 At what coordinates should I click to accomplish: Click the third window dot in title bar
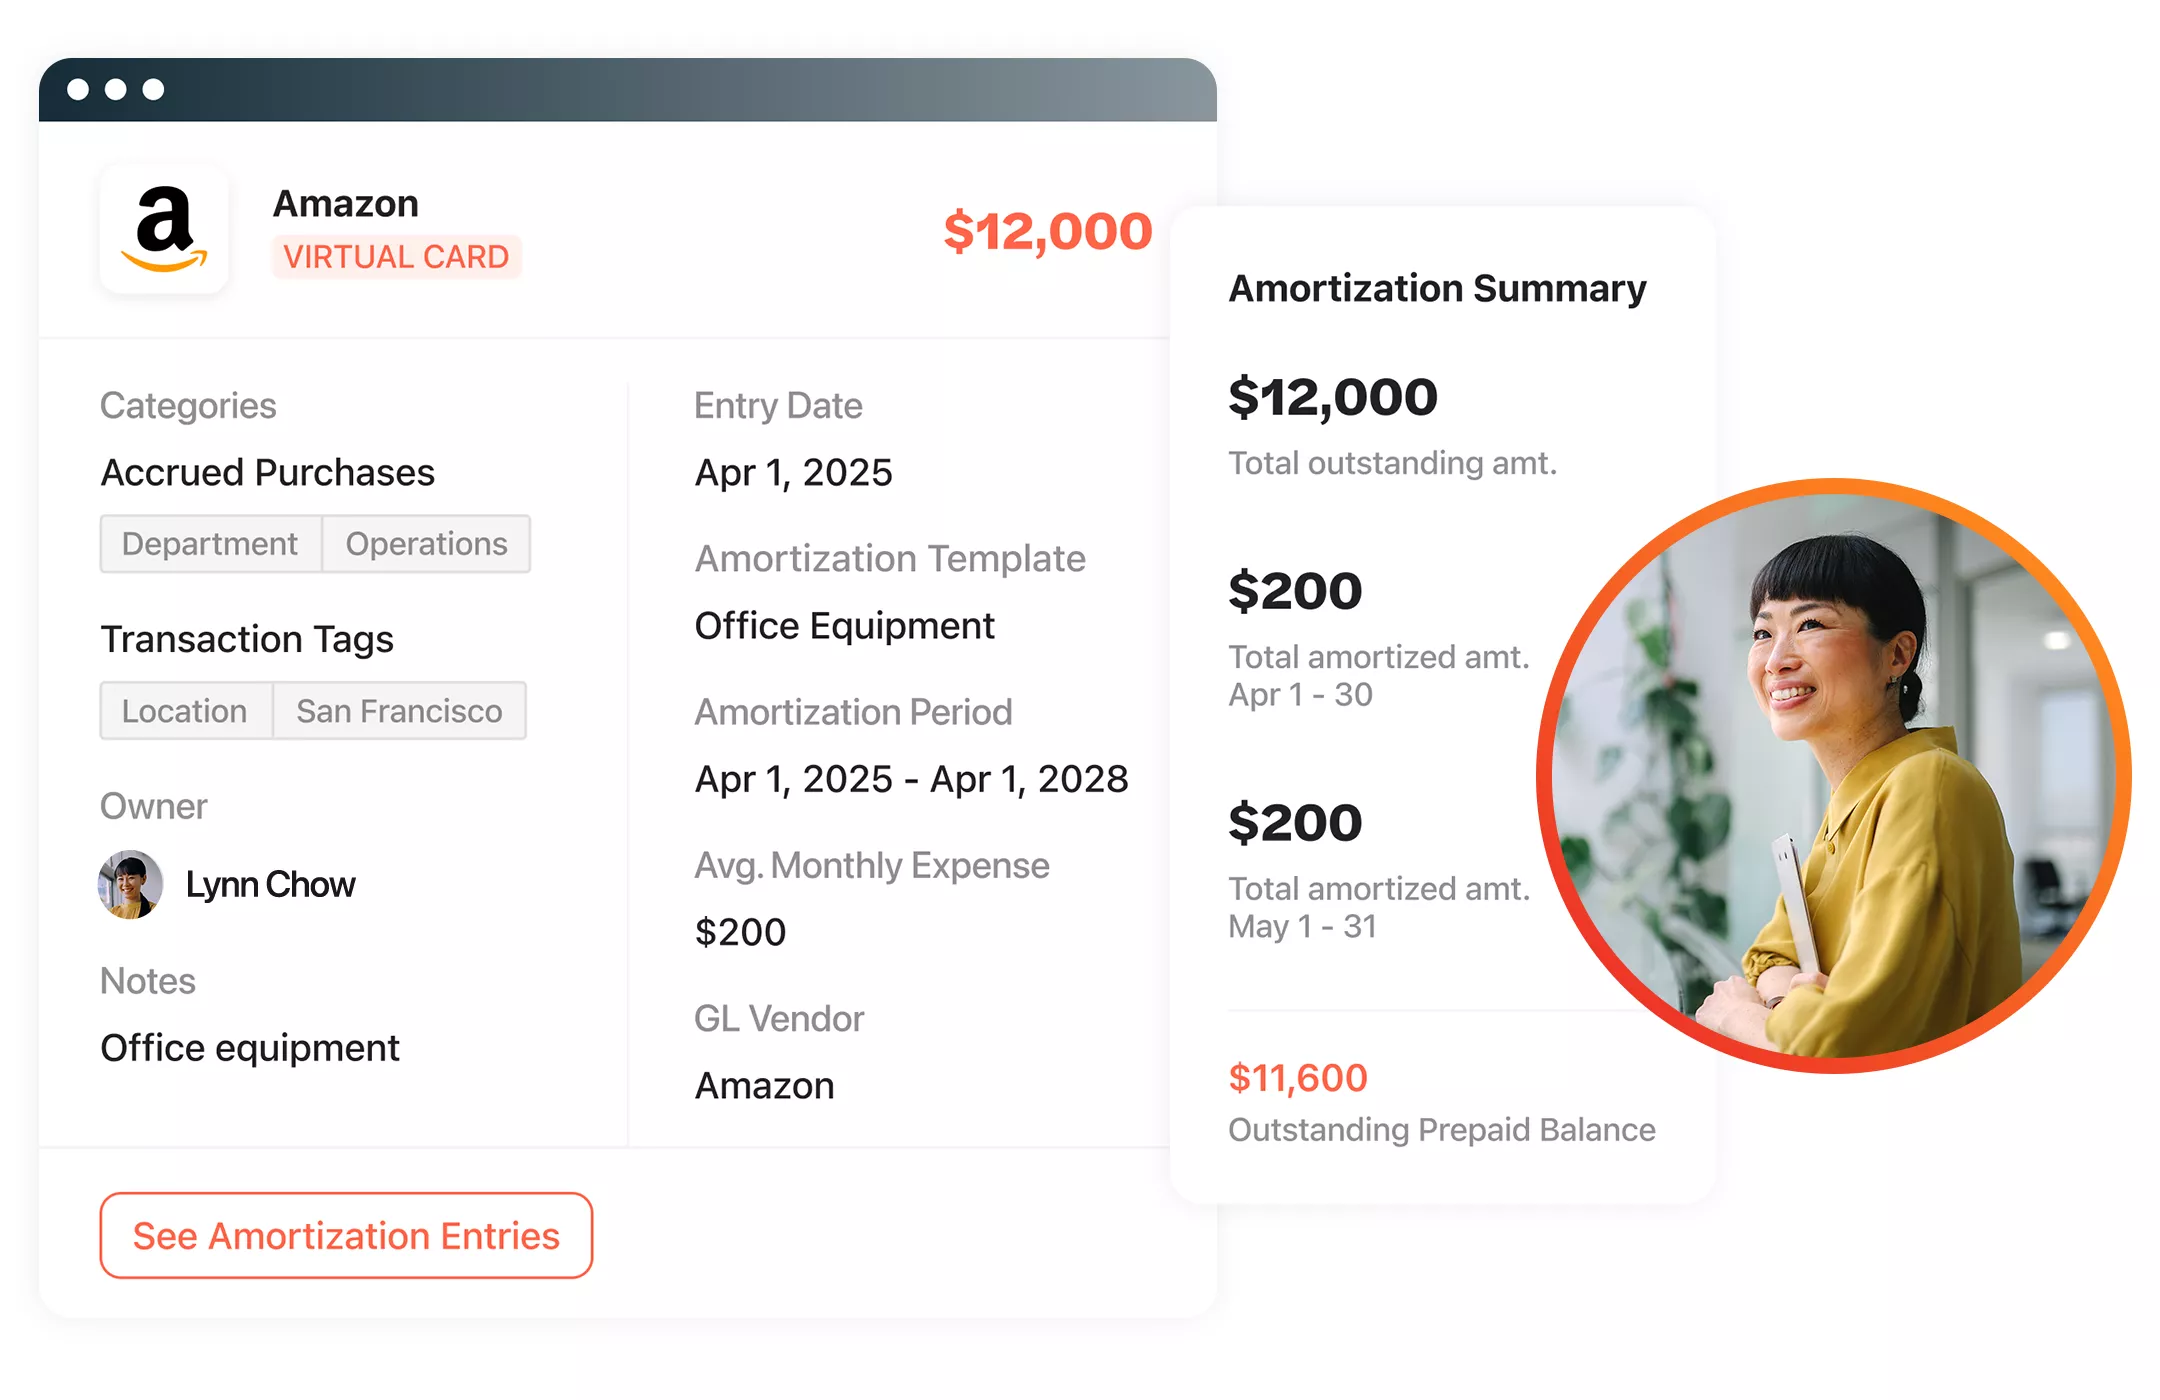click(153, 90)
